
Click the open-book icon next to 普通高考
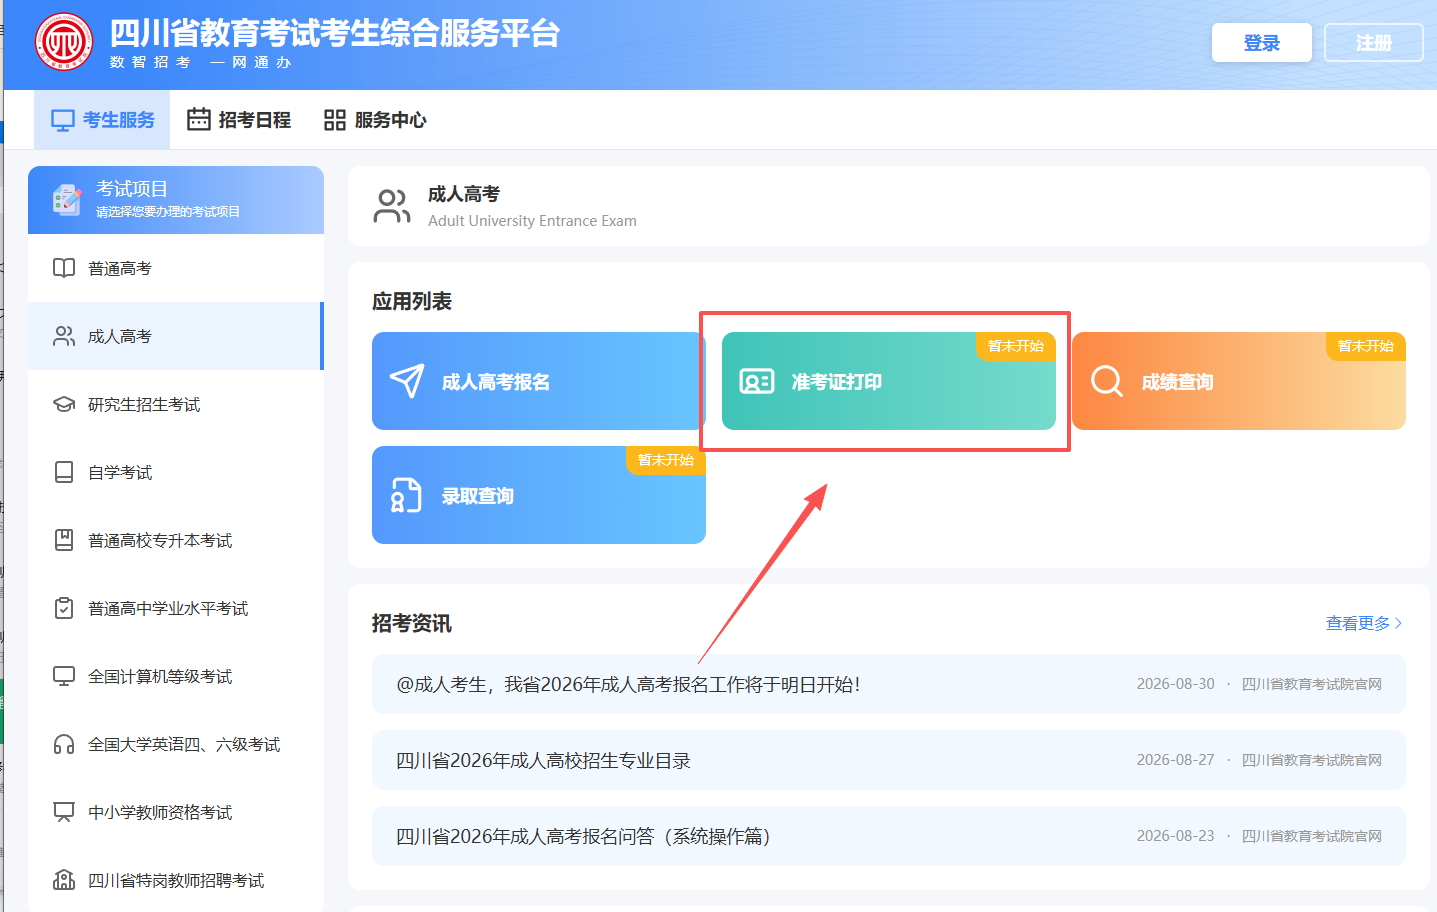pos(64,268)
